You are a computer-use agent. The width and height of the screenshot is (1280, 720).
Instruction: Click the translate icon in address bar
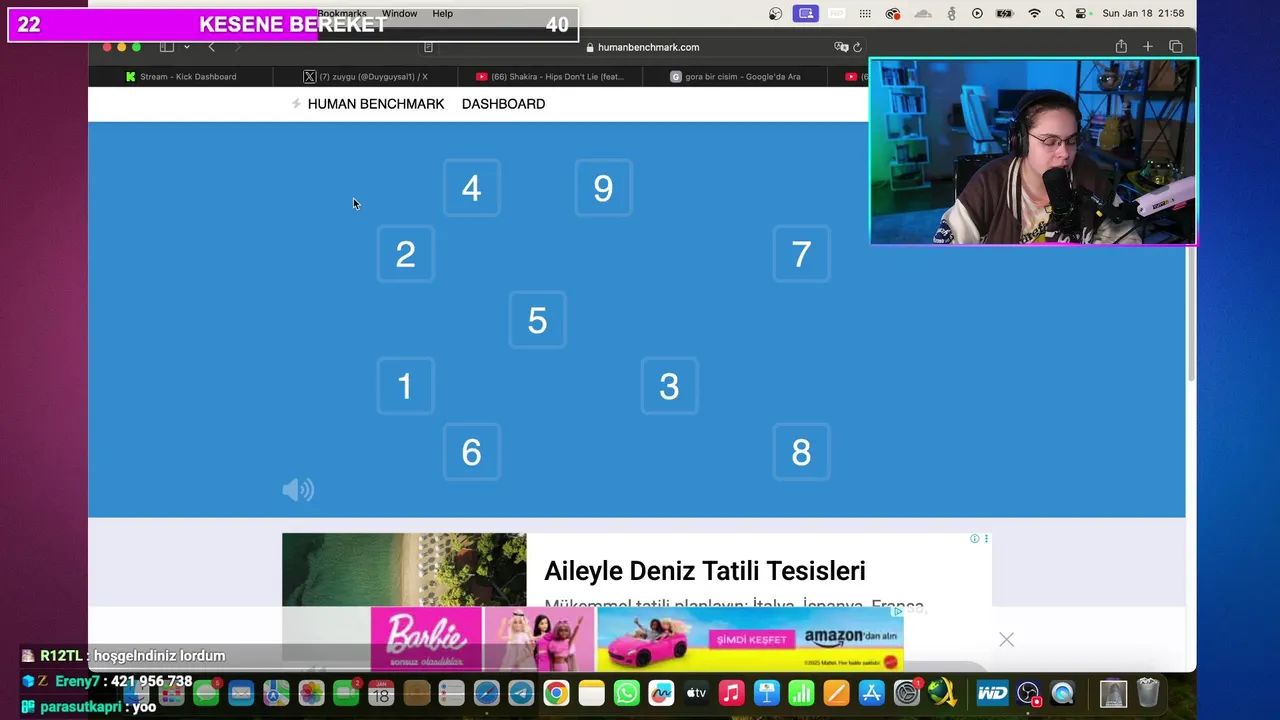(841, 47)
